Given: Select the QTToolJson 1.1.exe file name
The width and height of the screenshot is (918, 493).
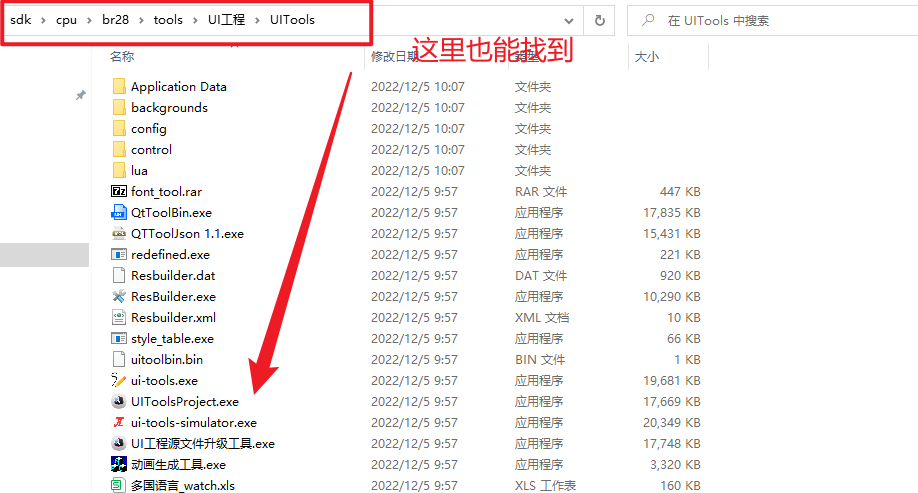Looking at the screenshot, I should point(187,234).
